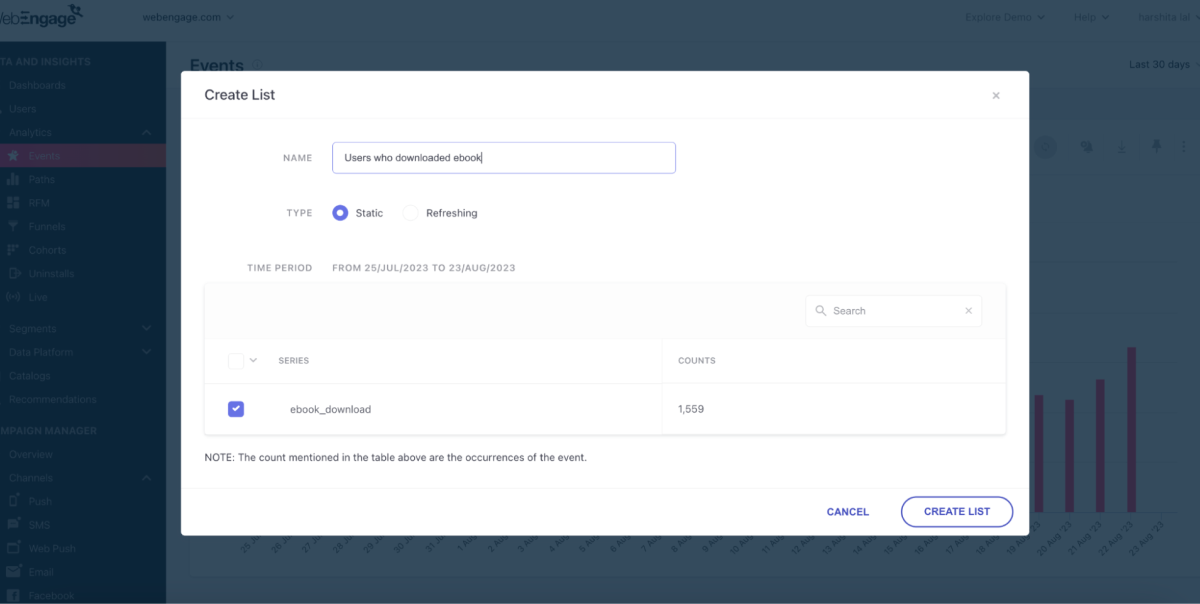Uncheck the ebook_download series checkbox
Image resolution: width=1200 pixels, height=604 pixels.
[236, 409]
